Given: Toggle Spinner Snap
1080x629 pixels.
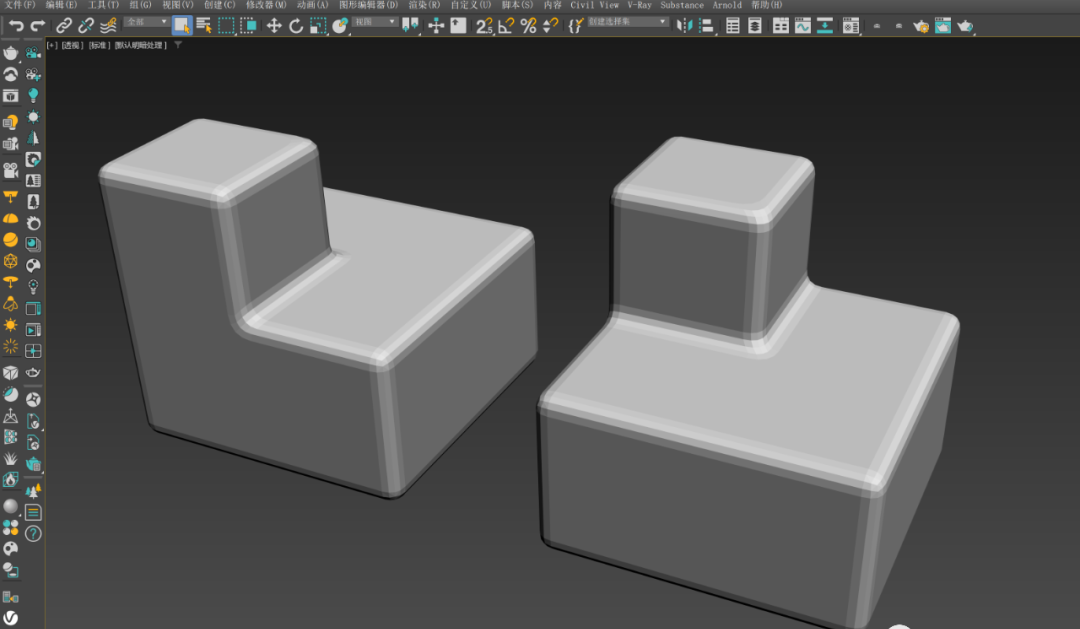Looking at the screenshot, I should coord(550,25).
